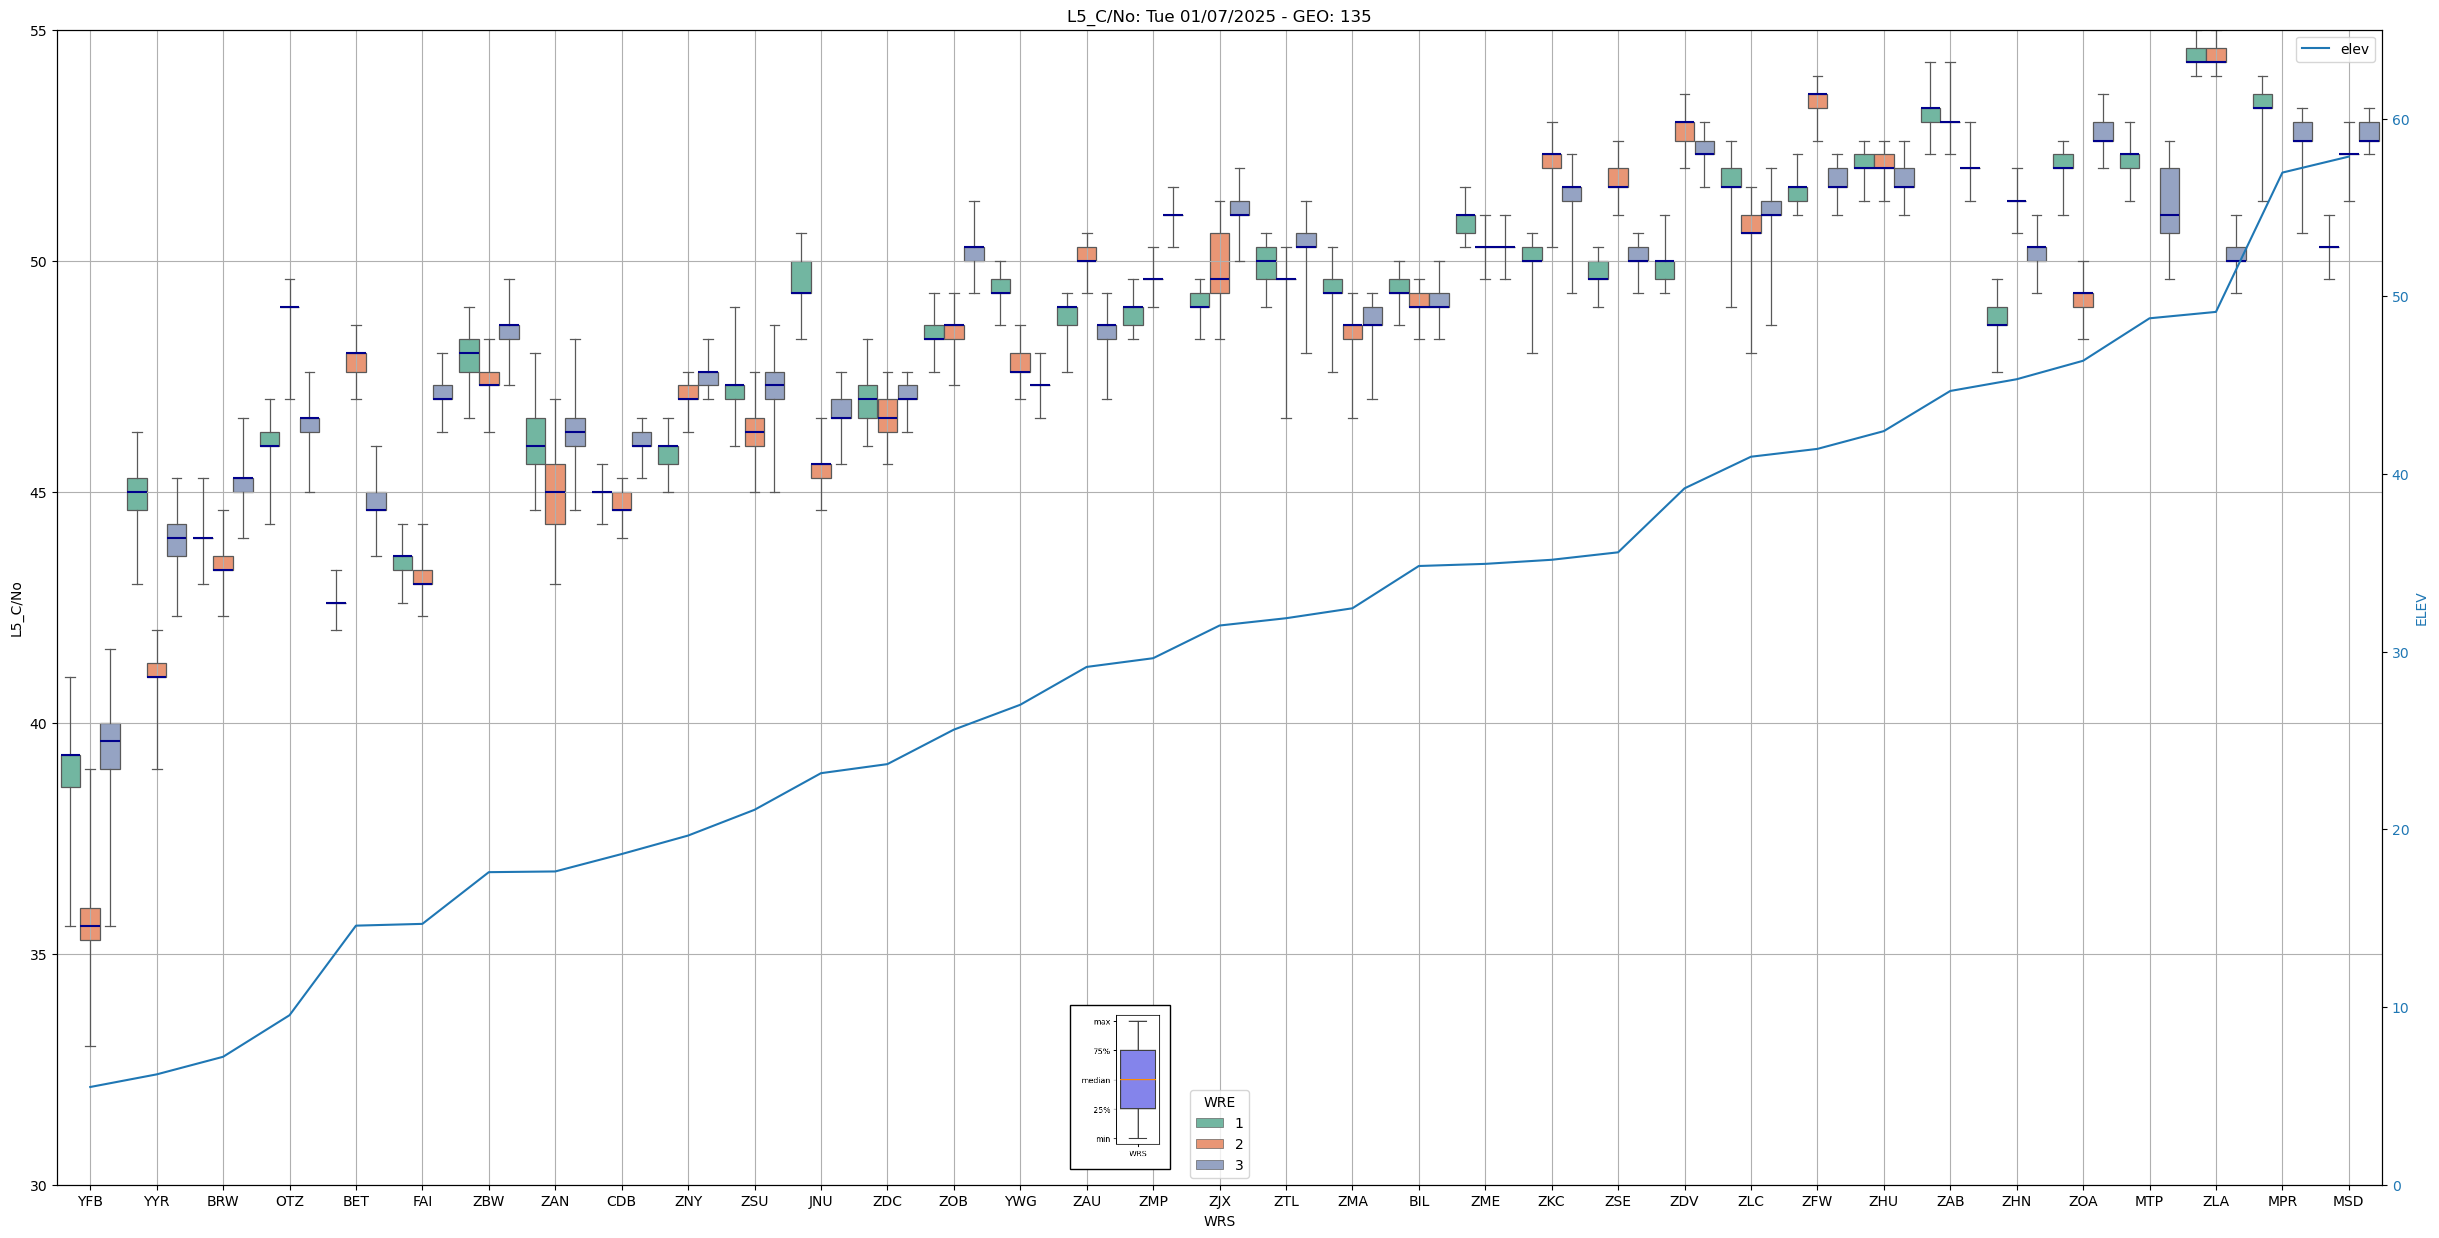Click the 60 tick on right elevation axis
The width and height of the screenshot is (2439, 1238).
click(x=2399, y=120)
